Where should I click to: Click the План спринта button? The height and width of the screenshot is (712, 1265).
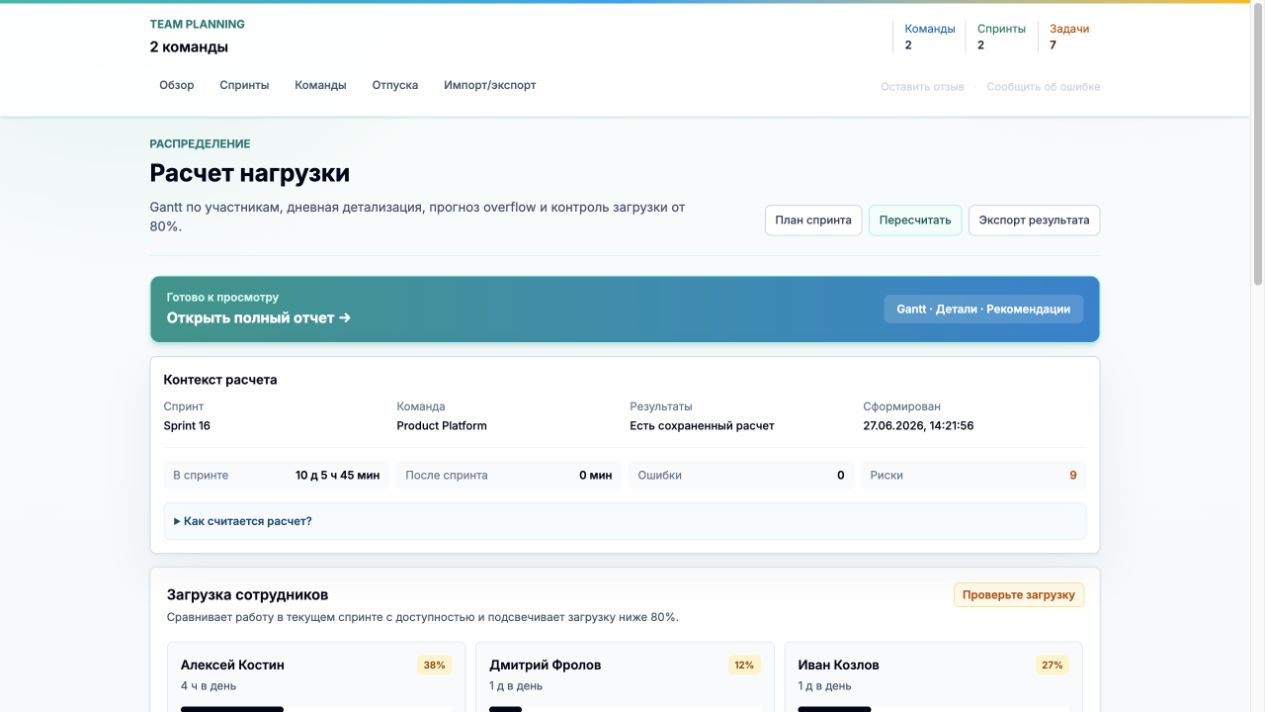click(x=813, y=220)
